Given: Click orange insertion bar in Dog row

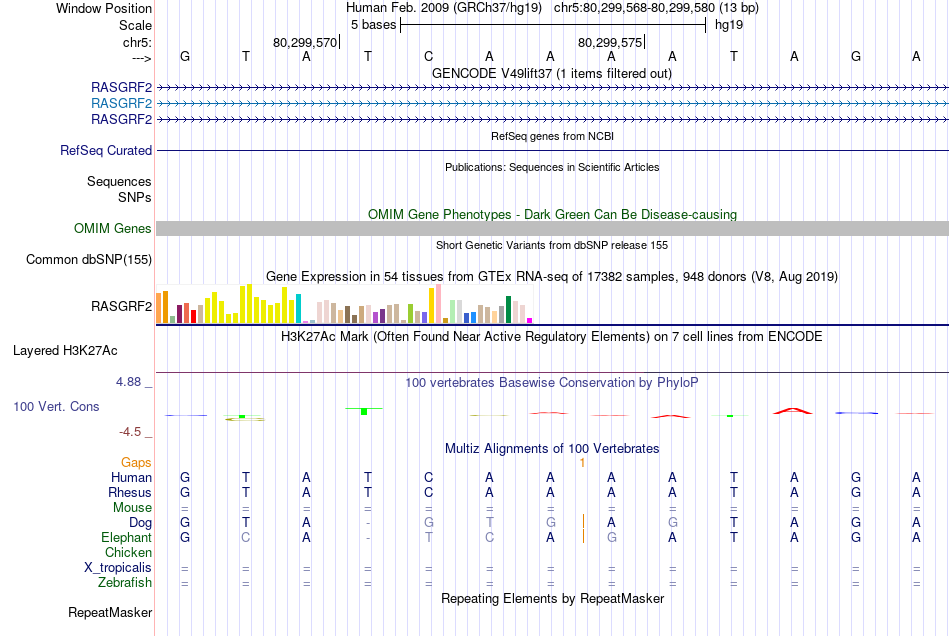Looking at the screenshot, I should pyautogui.click(x=583, y=522).
